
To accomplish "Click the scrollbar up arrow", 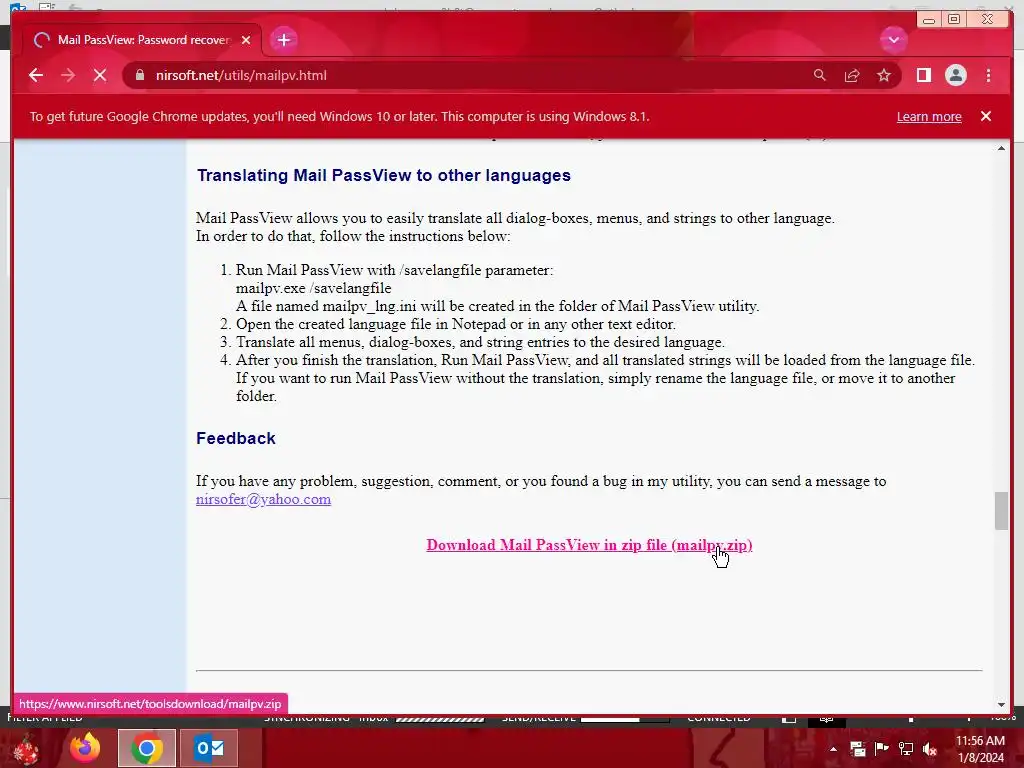I will (x=1001, y=149).
